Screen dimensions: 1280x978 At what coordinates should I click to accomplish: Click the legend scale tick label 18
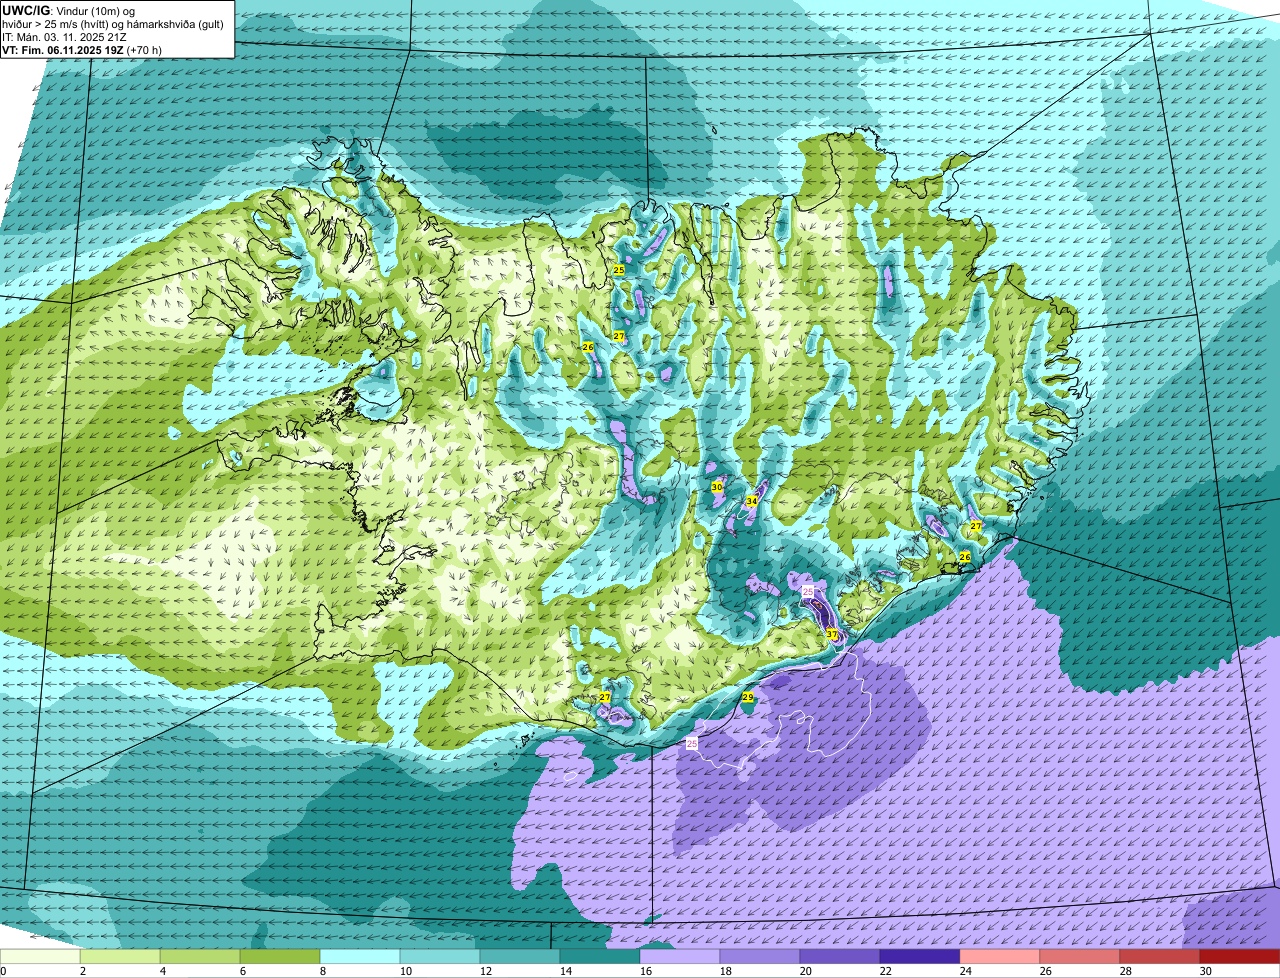click(x=725, y=971)
